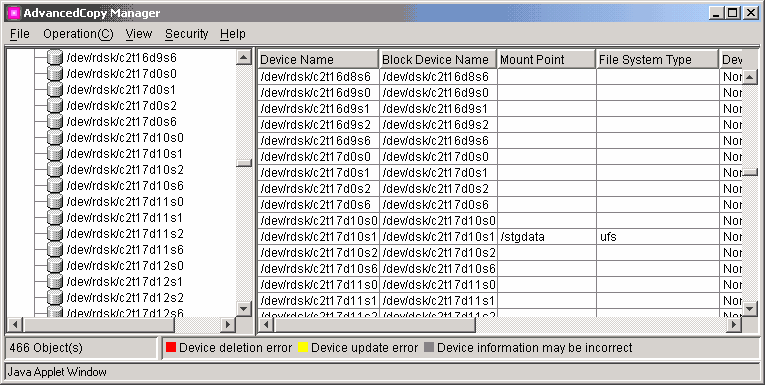Click disk icon for /dev/rdsk/c2t17d12s0 in tree
This screenshot has height=385, width=765.
tap(55, 266)
